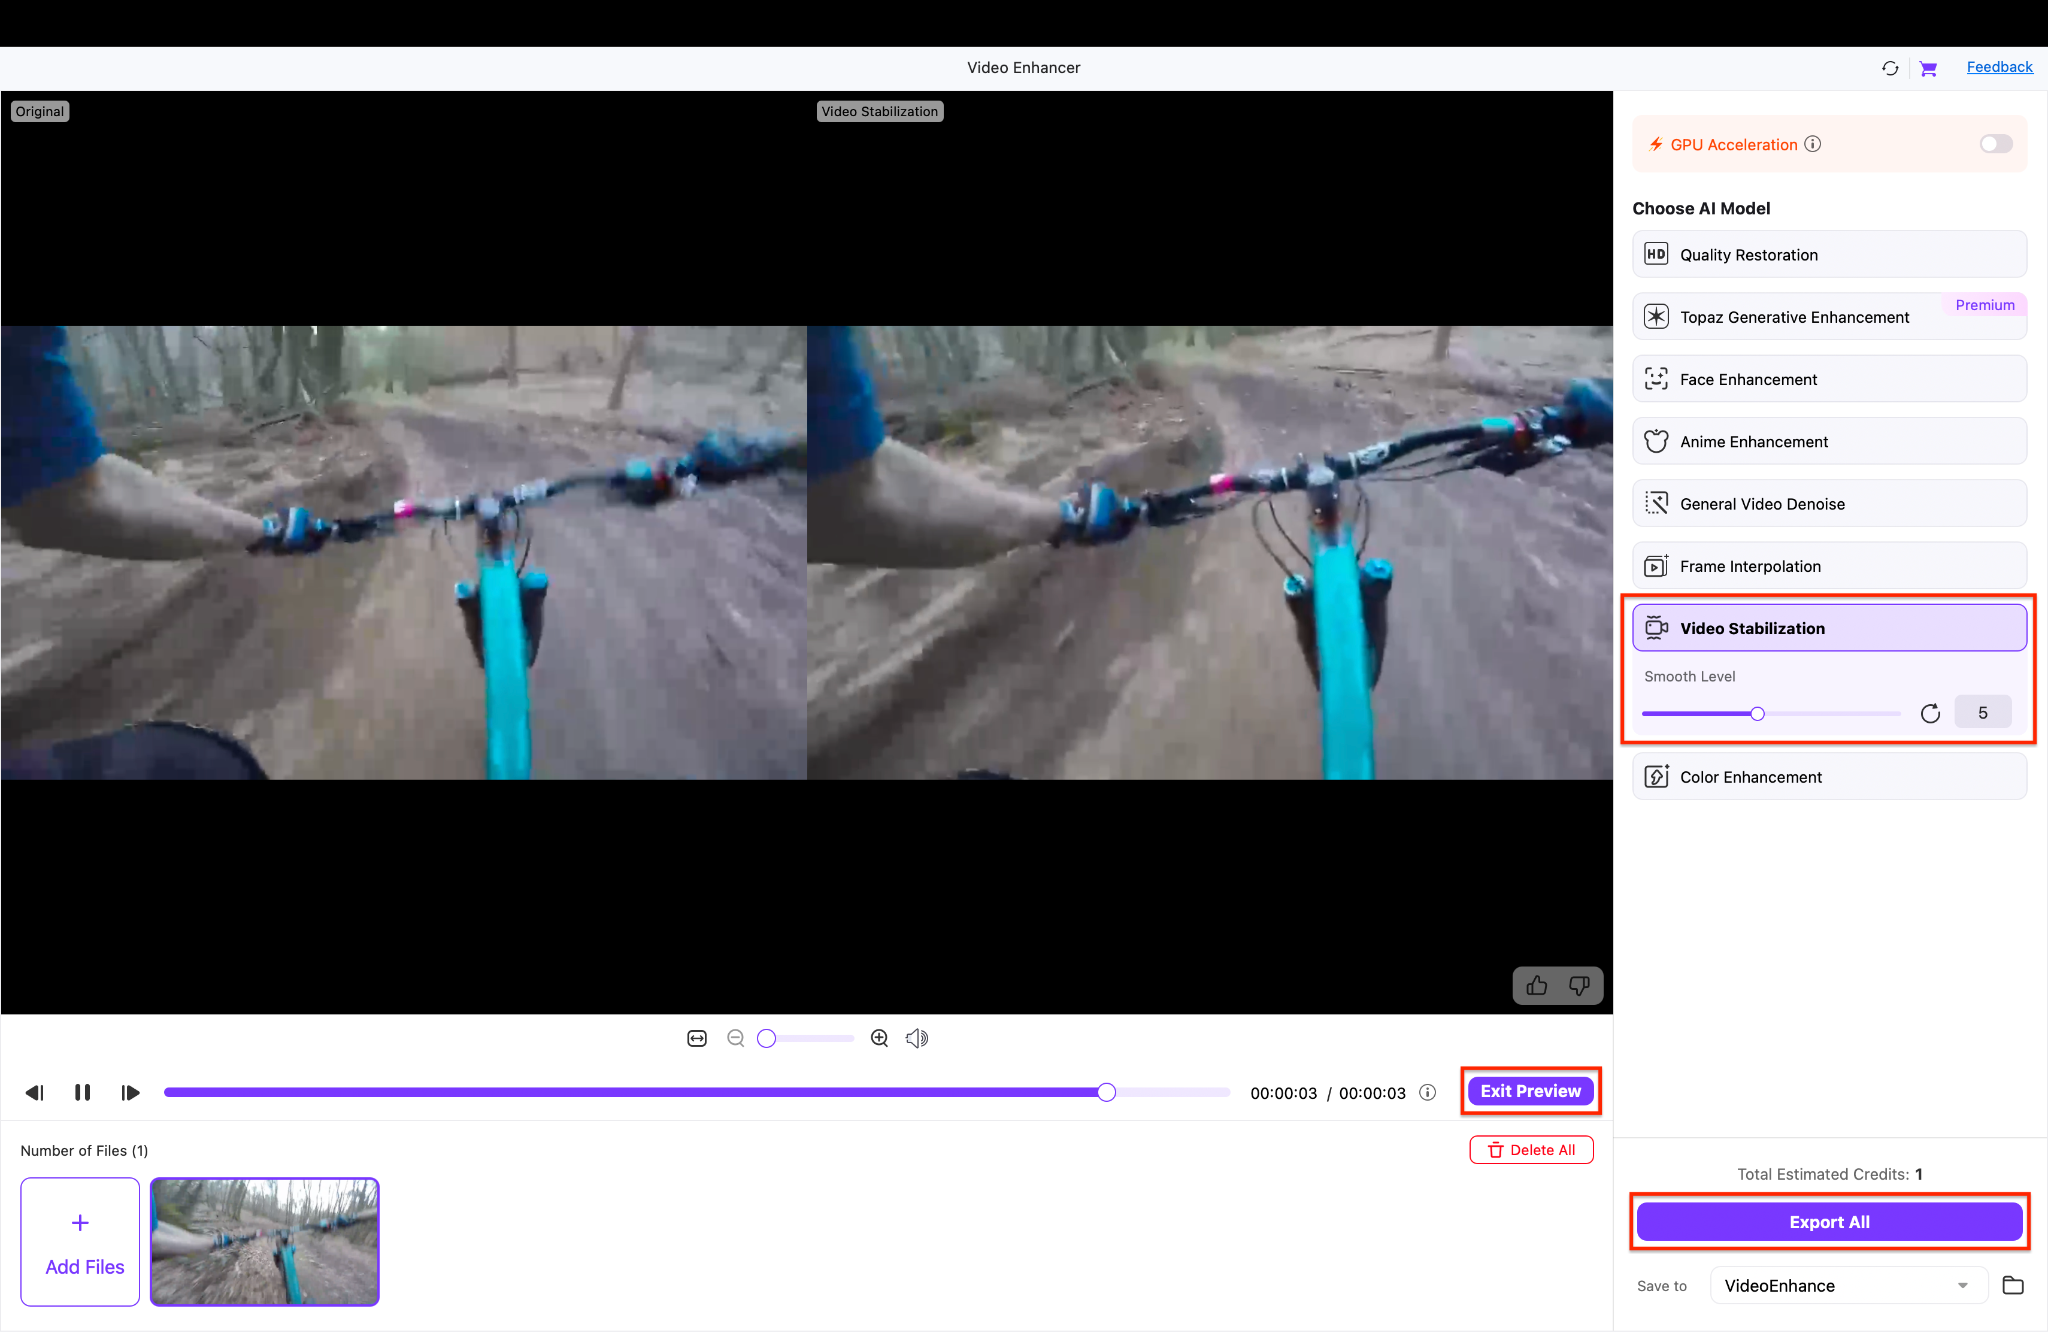Click the fit-to-width view icon
Image resolution: width=2048 pixels, height=1332 pixels.
697,1038
